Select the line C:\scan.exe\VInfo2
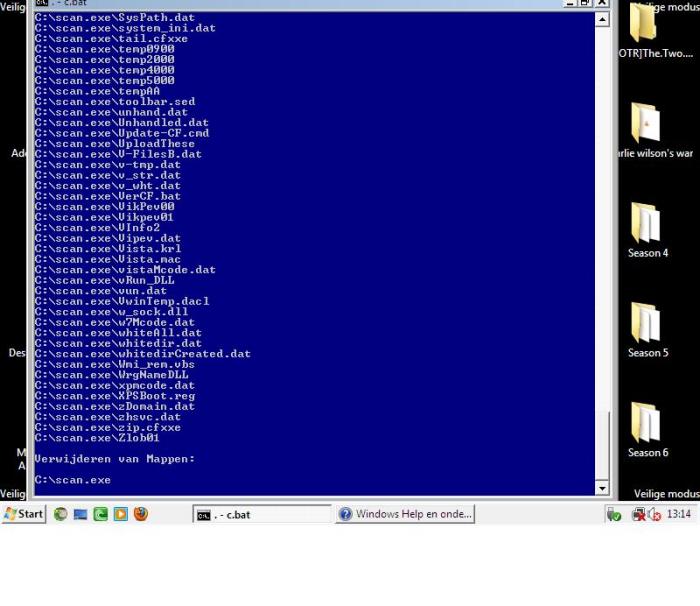 [x=97, y=228]
